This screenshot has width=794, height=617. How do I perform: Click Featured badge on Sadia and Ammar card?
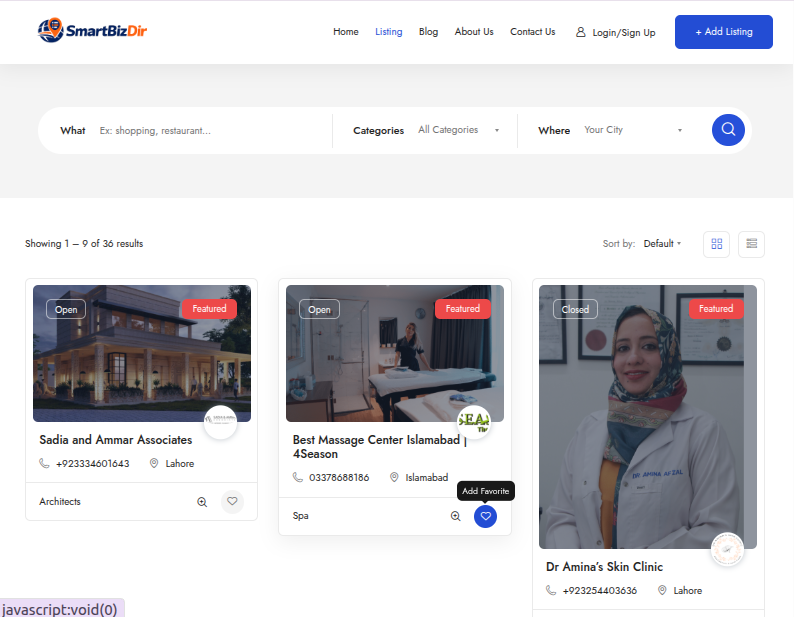(209, 309)
